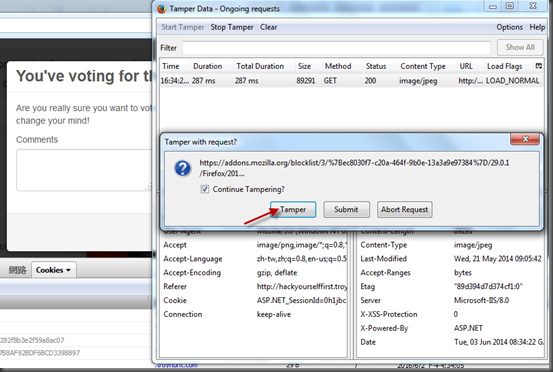
Task: Submit the request without tampering
Action: coord(346,209)
